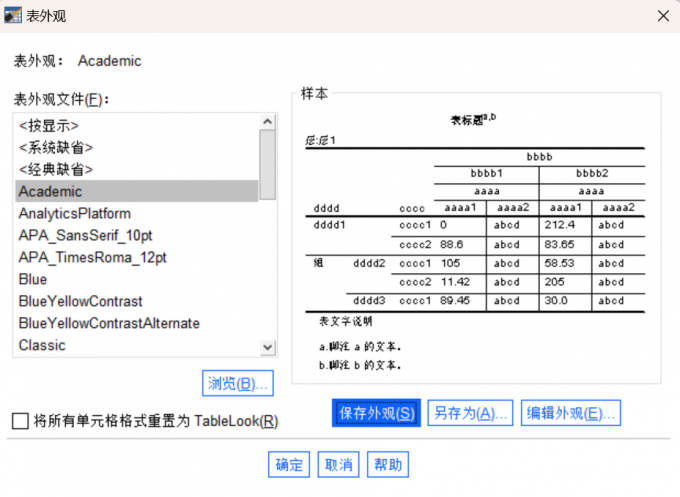Click sample row label dddd1
680x497 pixels.
330,225
